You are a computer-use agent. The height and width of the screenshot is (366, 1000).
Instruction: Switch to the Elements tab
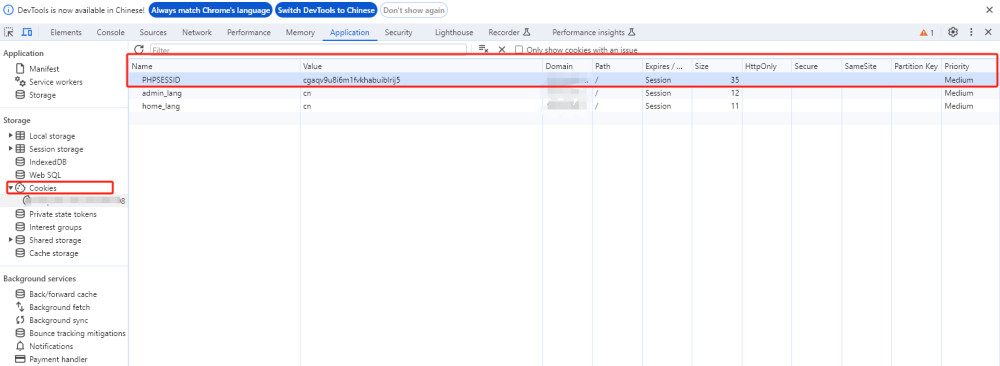[x=66, y=33]
